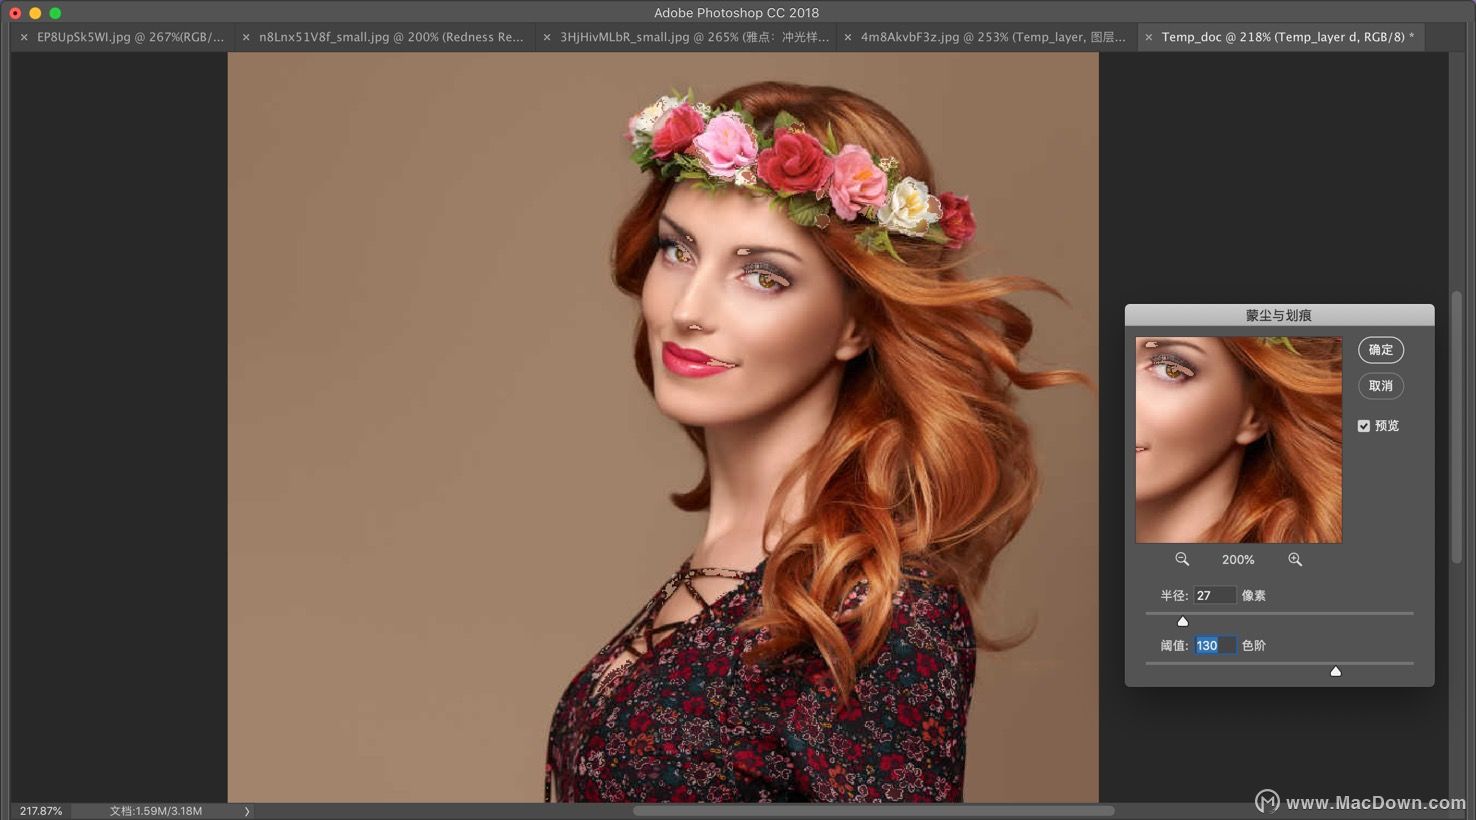Click the 217.87% zoom level field
Screen dimensions: 1476x820
[41, 811]
